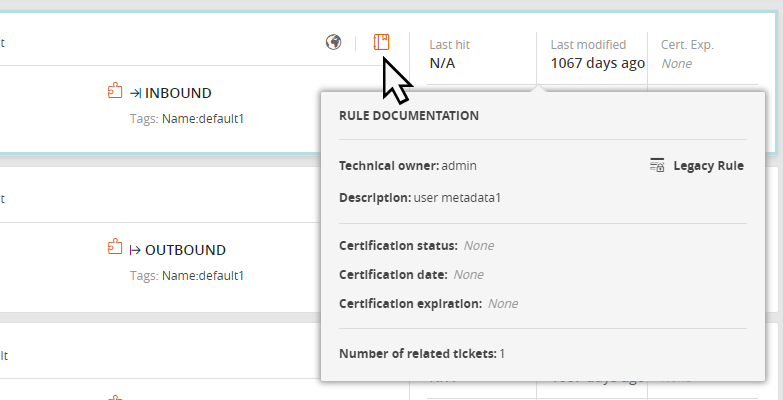The image size is (783, 400).
Task: Click the orange icon left of INBOUND
Action: pos(115,92)
